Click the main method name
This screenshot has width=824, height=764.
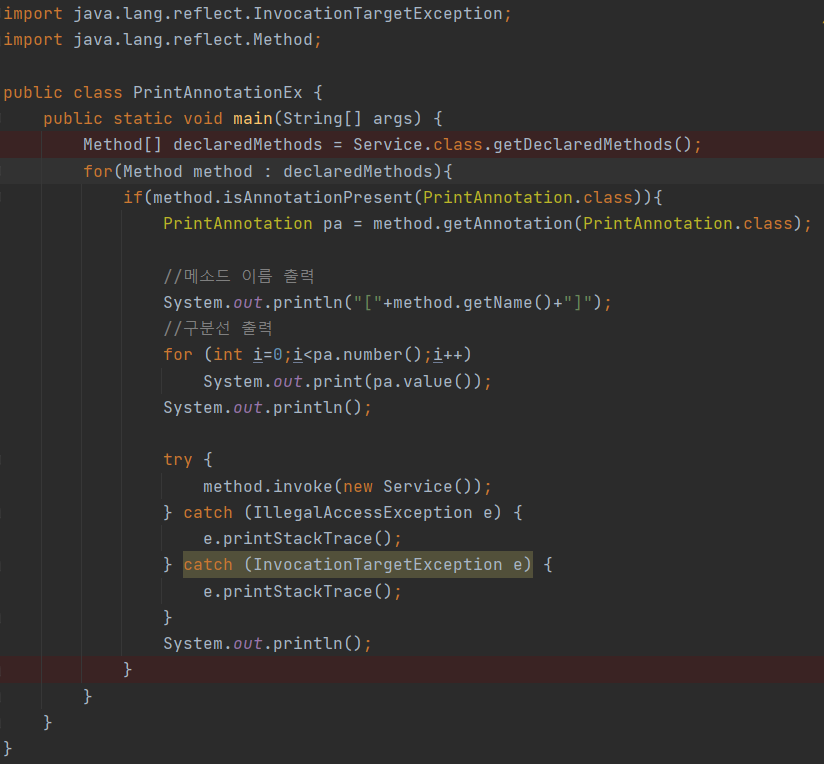pyautogui.click(x=253, y=119)
